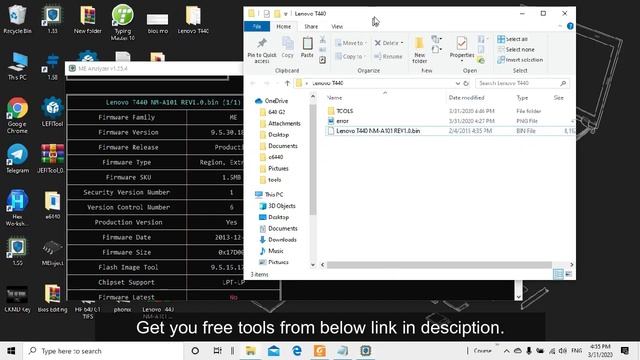Open the Recycle Bin desktop icon
This screenshot has width=640, height=360.
pyautogui.click(x=17, y=19)
